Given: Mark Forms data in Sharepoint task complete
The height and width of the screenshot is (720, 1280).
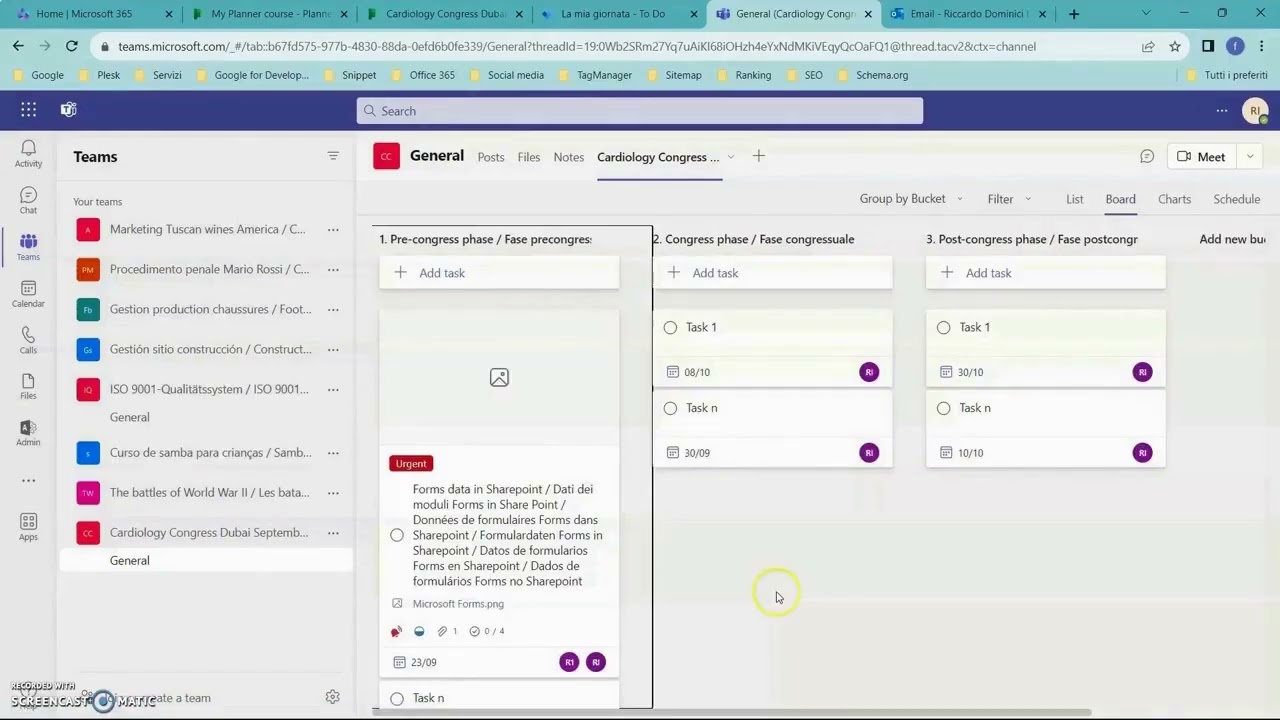Looking at the screenshot, I should click(x=397, y=535).
